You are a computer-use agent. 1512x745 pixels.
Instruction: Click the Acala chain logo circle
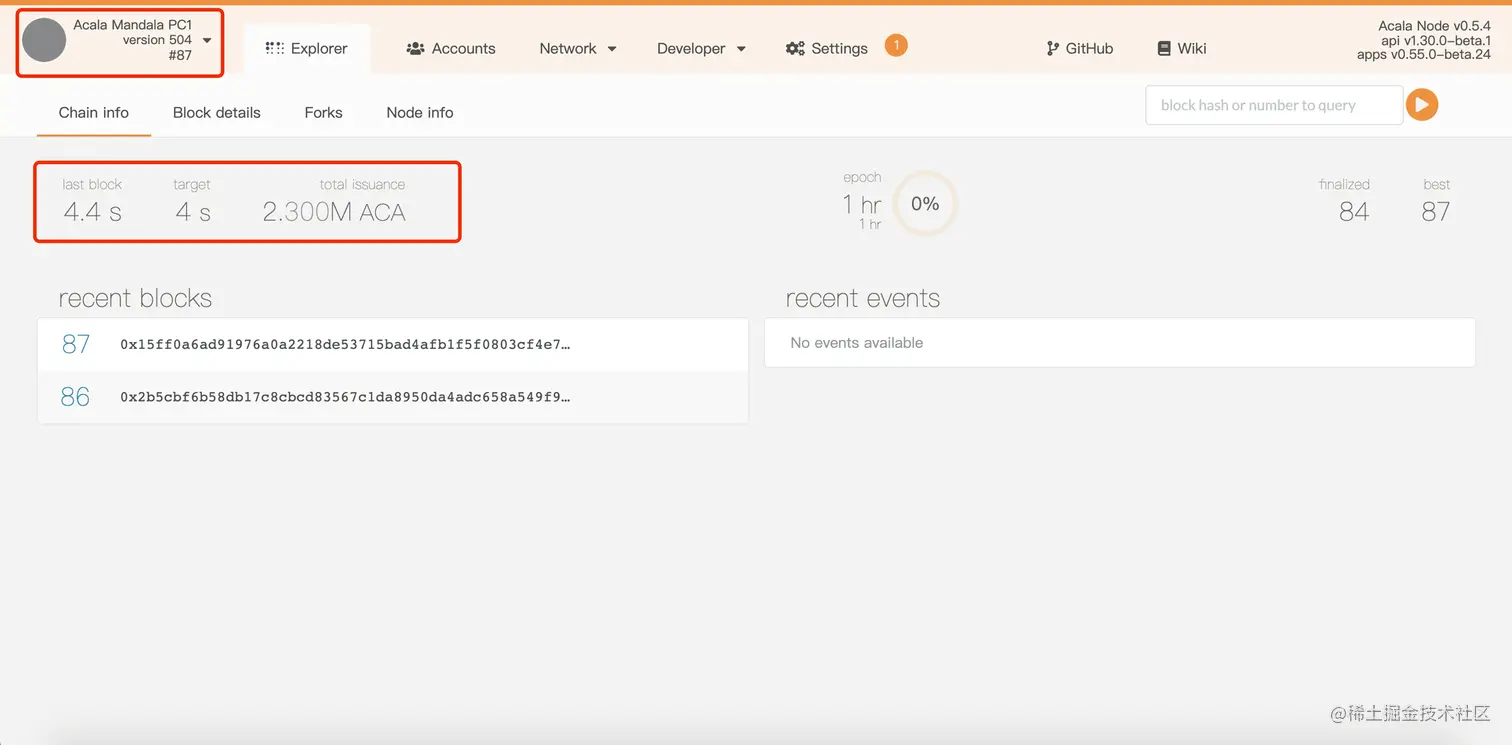pos(44,40)
